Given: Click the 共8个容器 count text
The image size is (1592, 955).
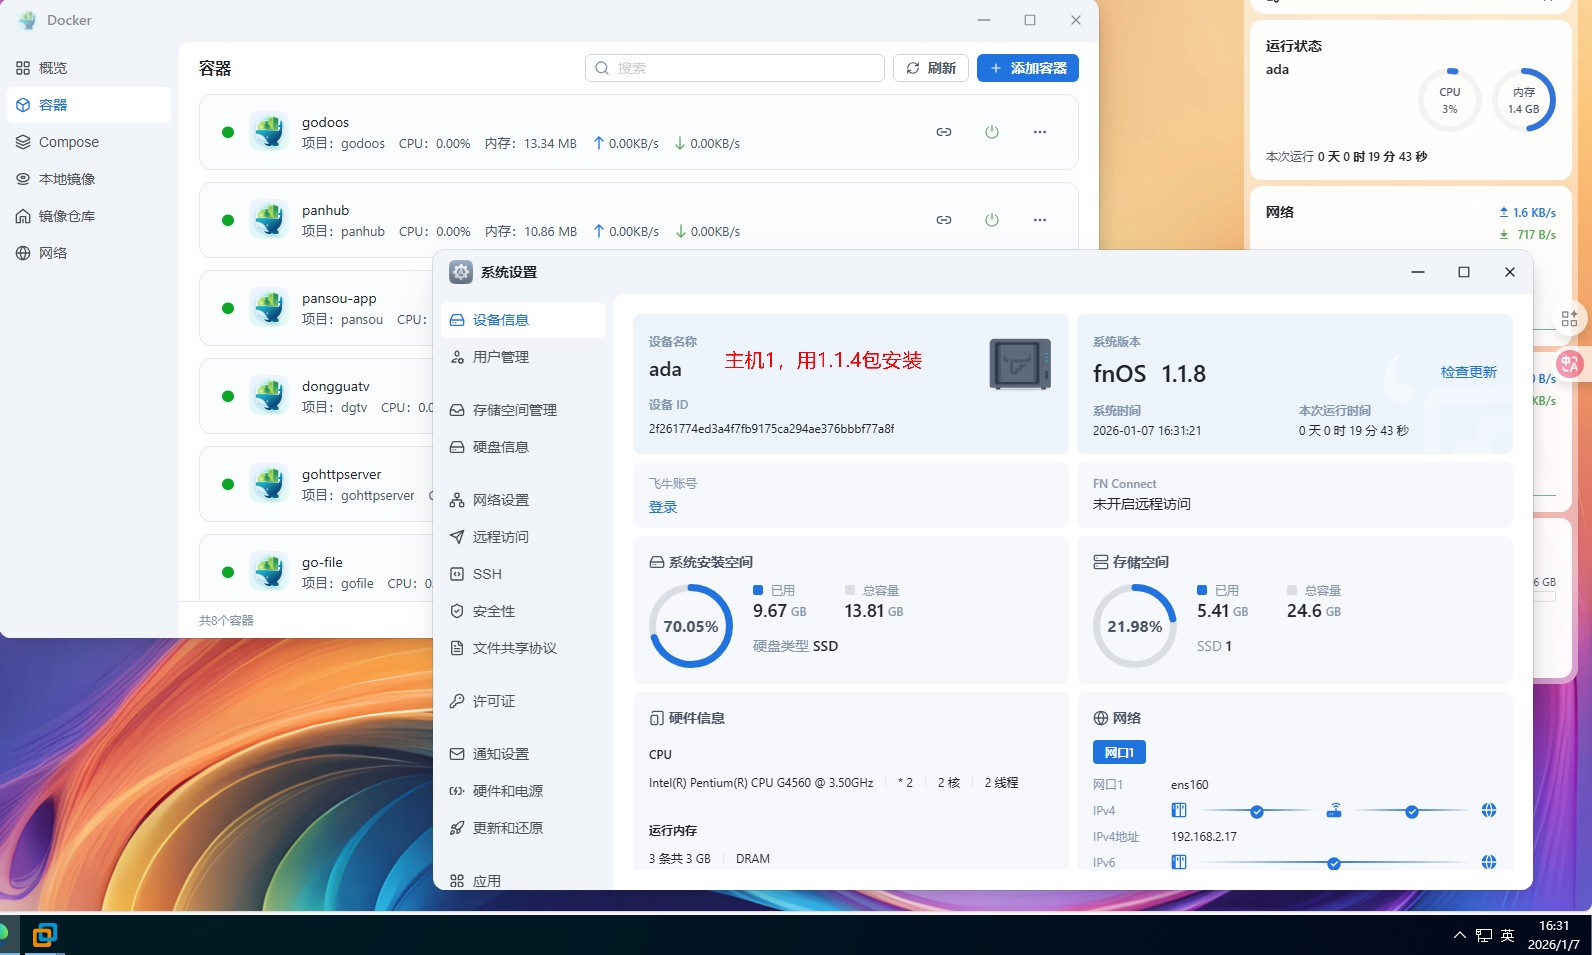Looking at the screenshot, I should pyautogui.click(x=226, y=621).
